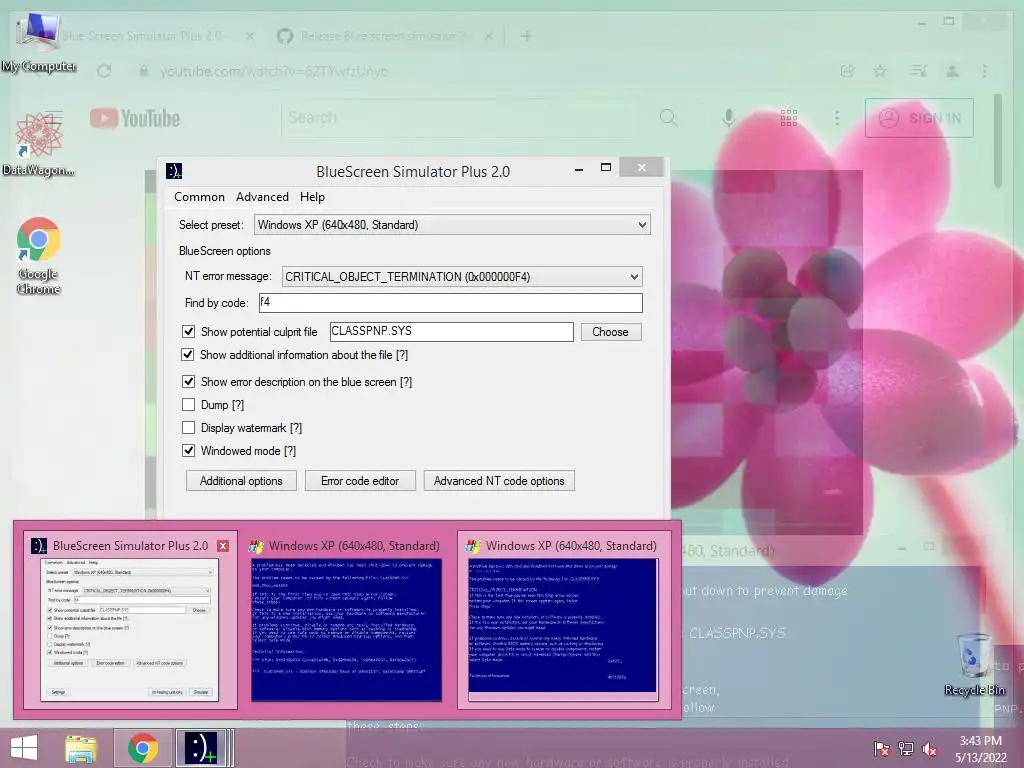The image size is (1024, 768).
Task: Bookmark page with Chrome star icon
Action: pos(880,71)
